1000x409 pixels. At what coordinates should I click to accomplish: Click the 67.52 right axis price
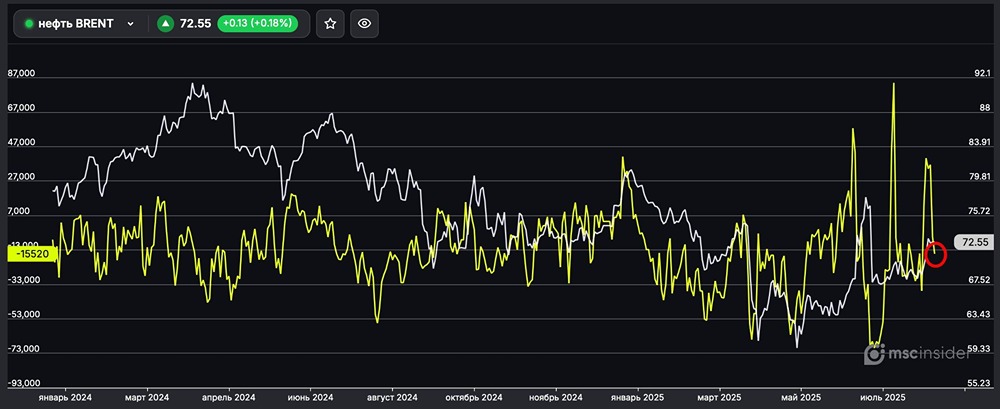pyautogui.click(x=978, y=280)
